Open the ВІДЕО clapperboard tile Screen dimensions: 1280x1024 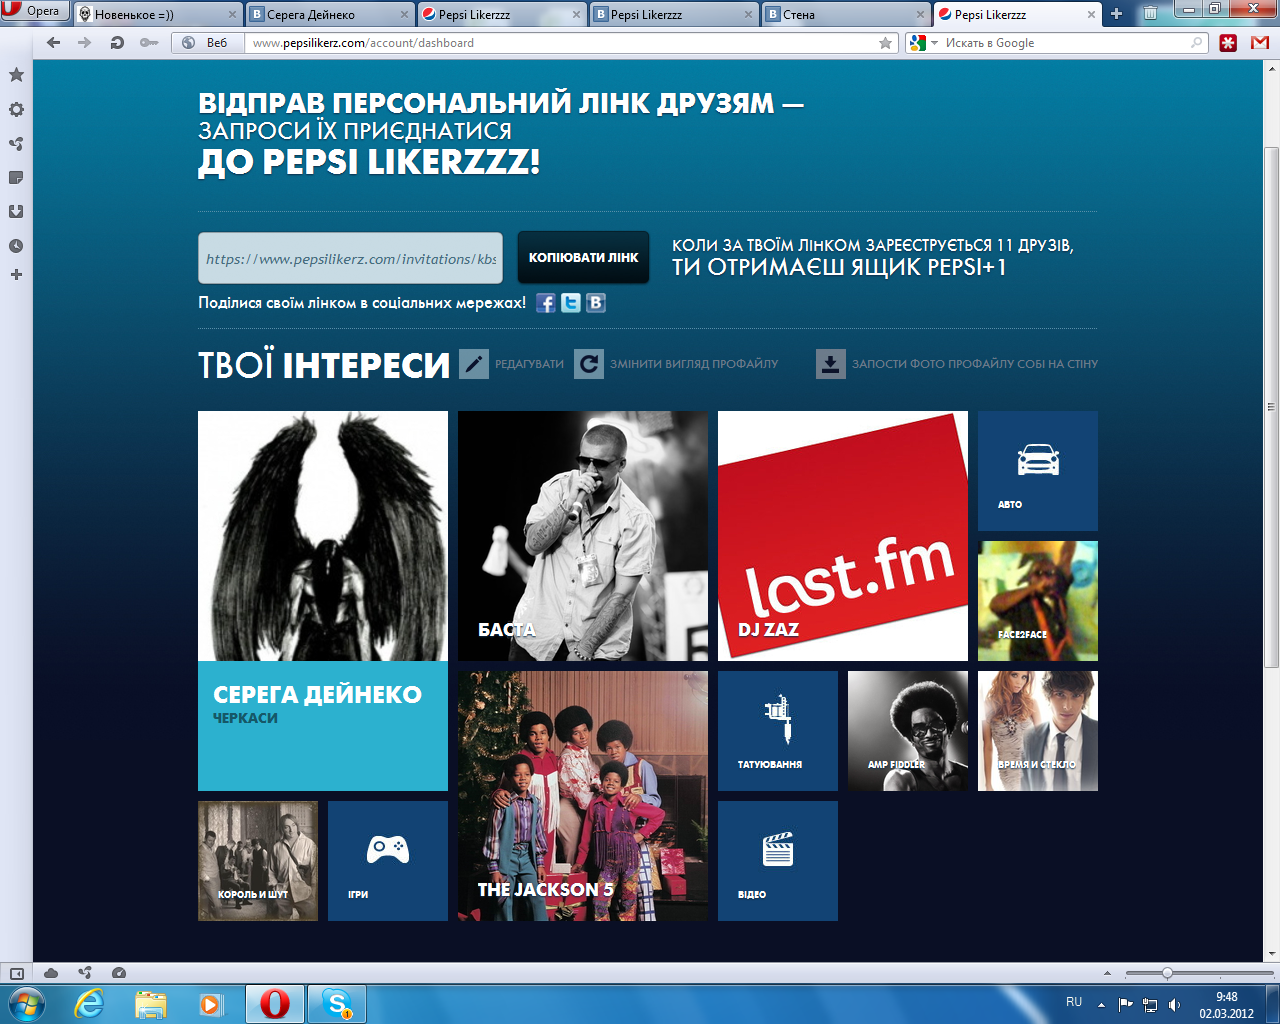(778, 861)
